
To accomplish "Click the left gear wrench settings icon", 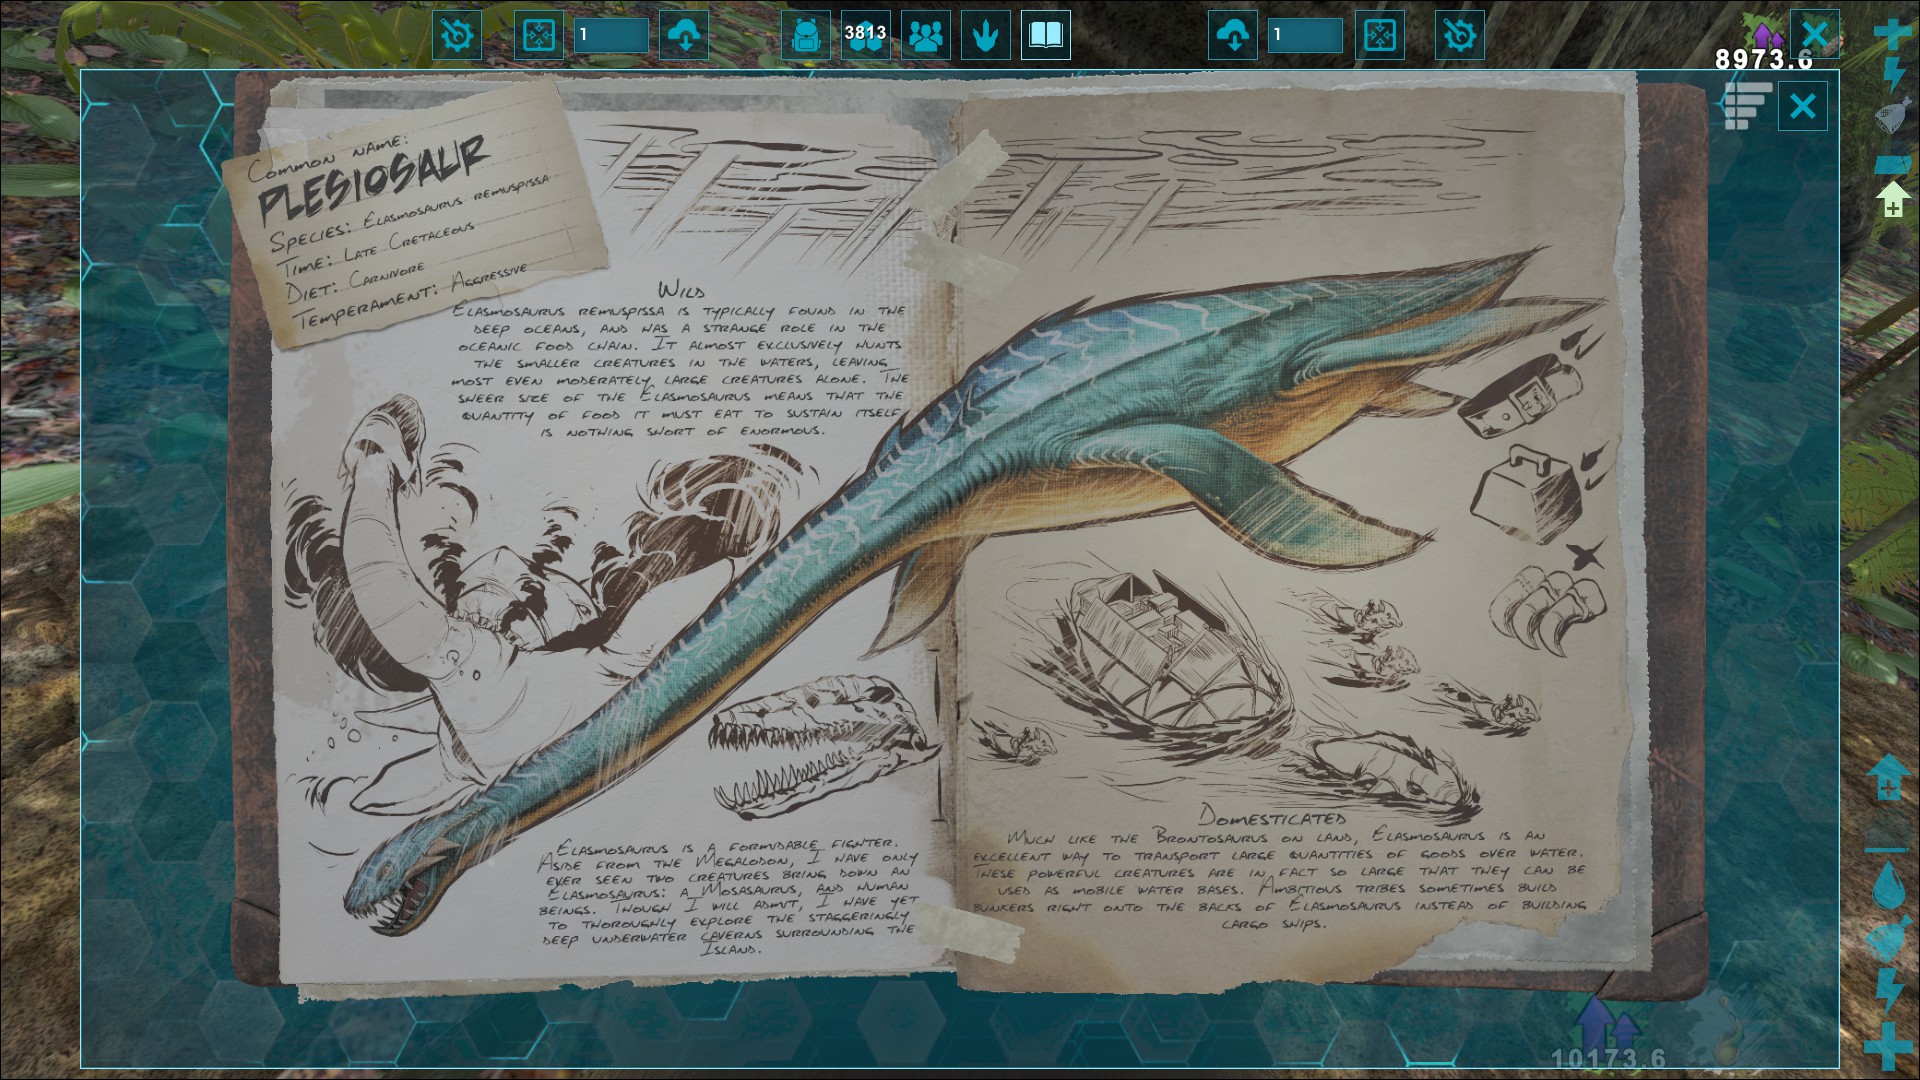I will coord(457,36).
